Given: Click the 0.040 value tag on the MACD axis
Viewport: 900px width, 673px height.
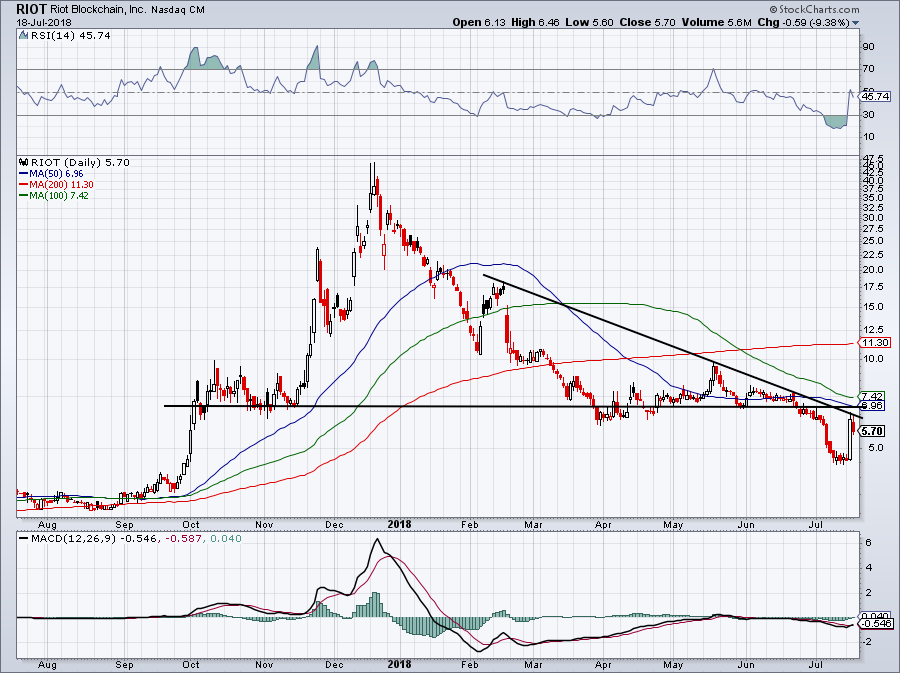Looking at the screenshot, I should pos(875,616).
